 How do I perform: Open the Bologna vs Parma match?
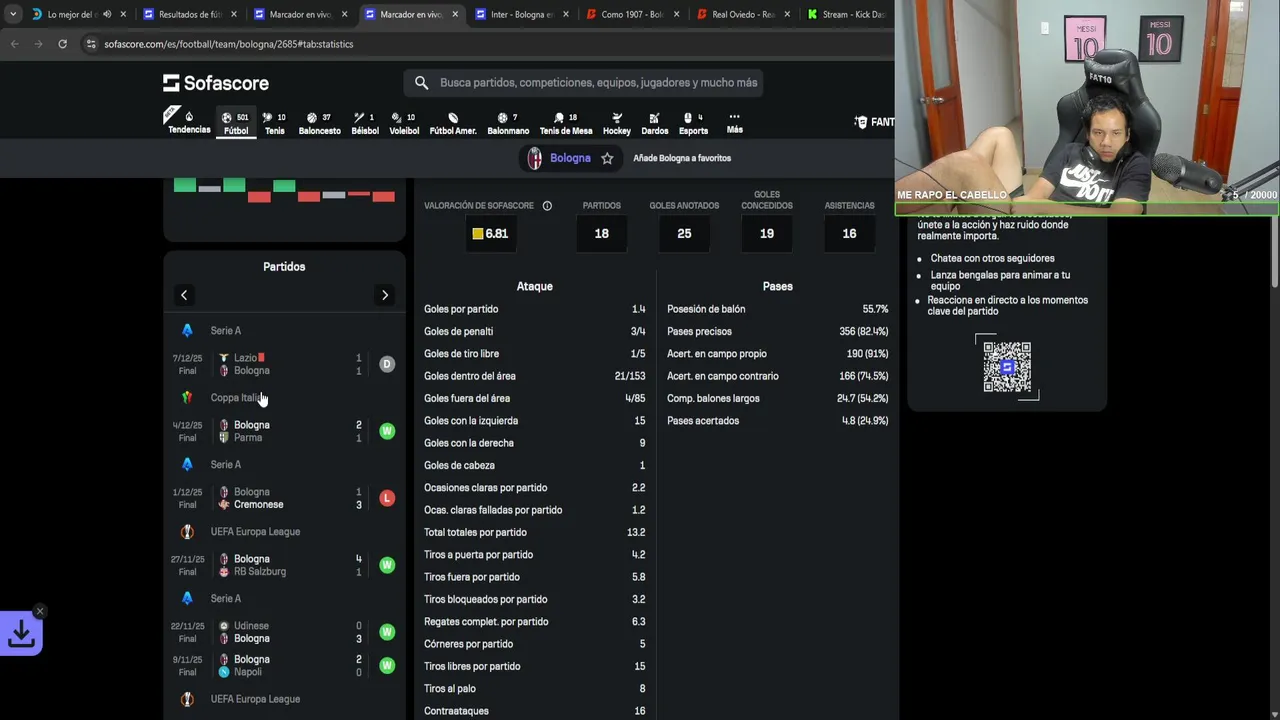[284, 431]
